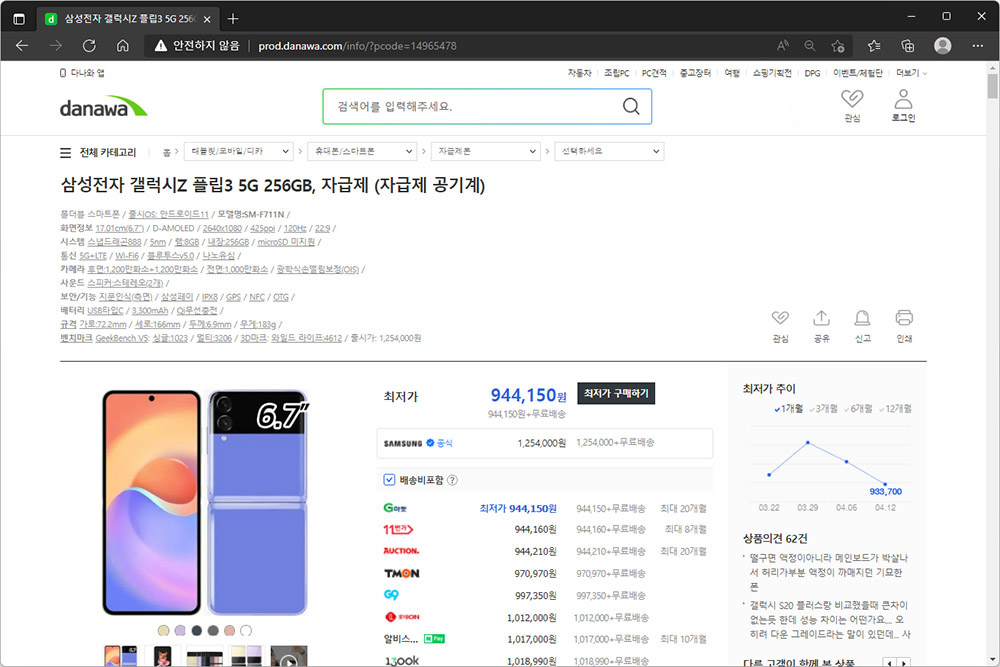Open the browser settings ellipsis menu
Viewport: 1000px width, 667px height.
click(x=978, y=46)
